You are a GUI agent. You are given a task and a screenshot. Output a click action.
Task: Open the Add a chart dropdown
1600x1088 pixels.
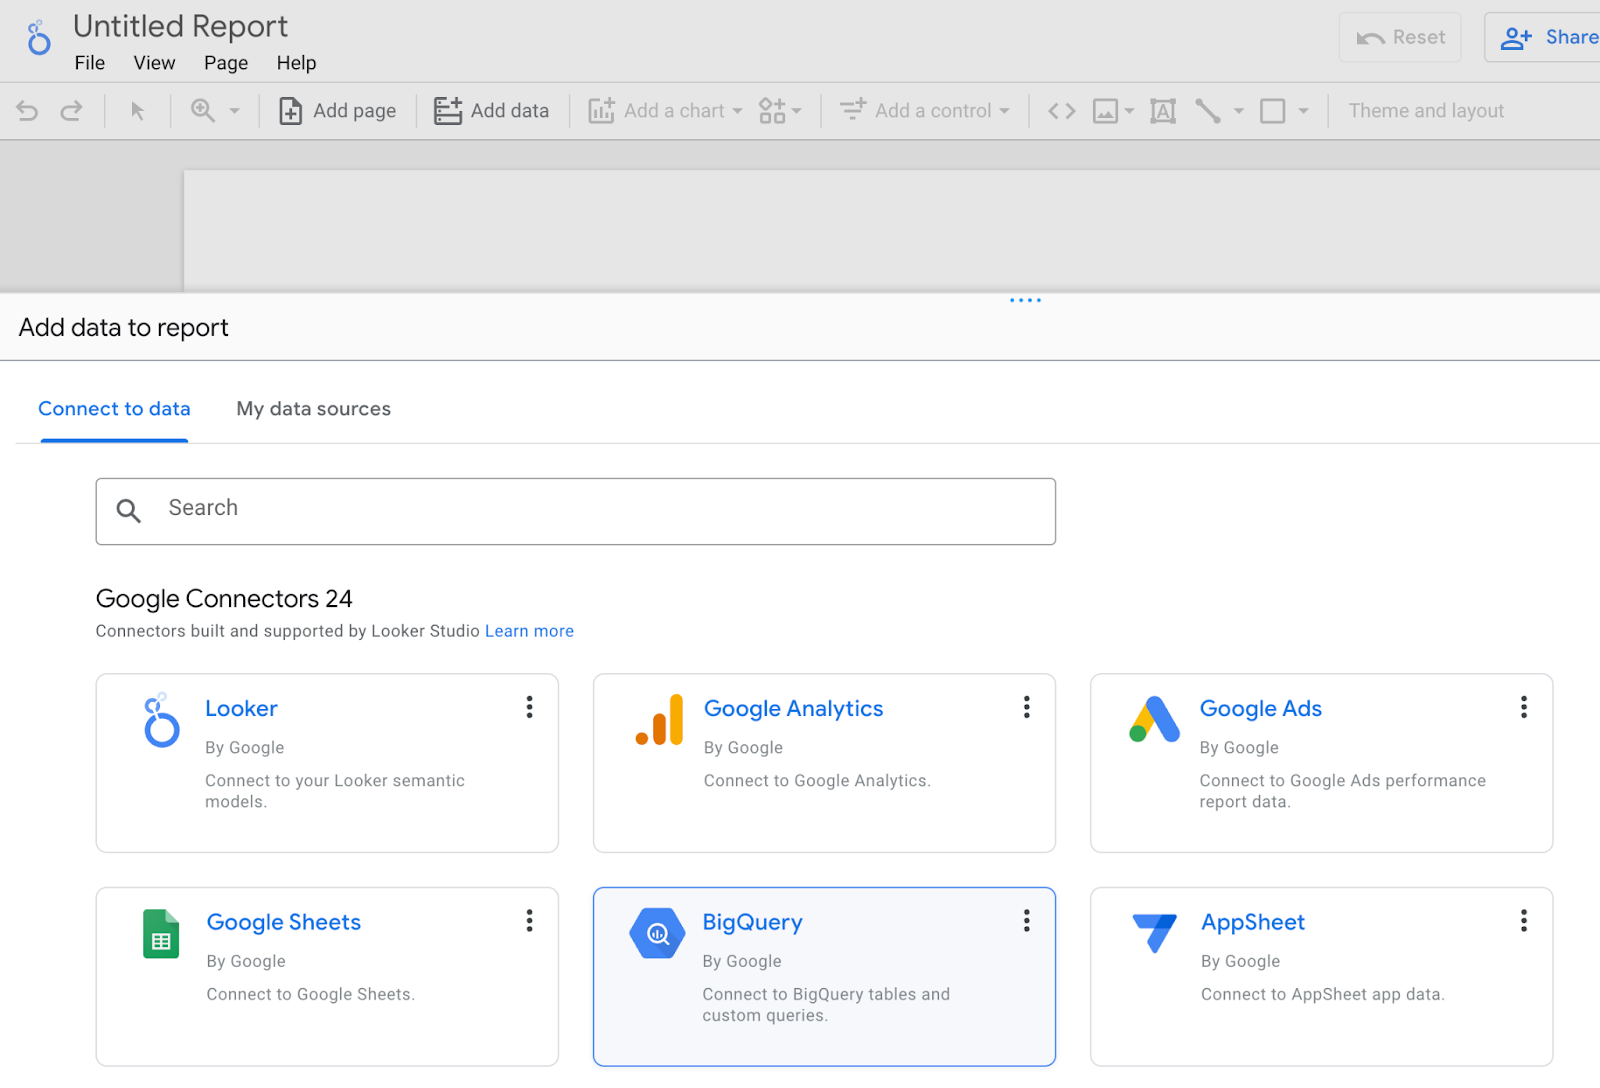(665, 111)
